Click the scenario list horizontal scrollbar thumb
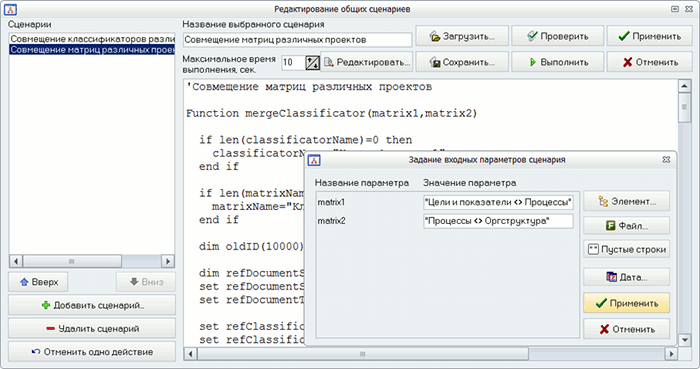This screenshot has height=369, width=700. [x=72, y=261]
